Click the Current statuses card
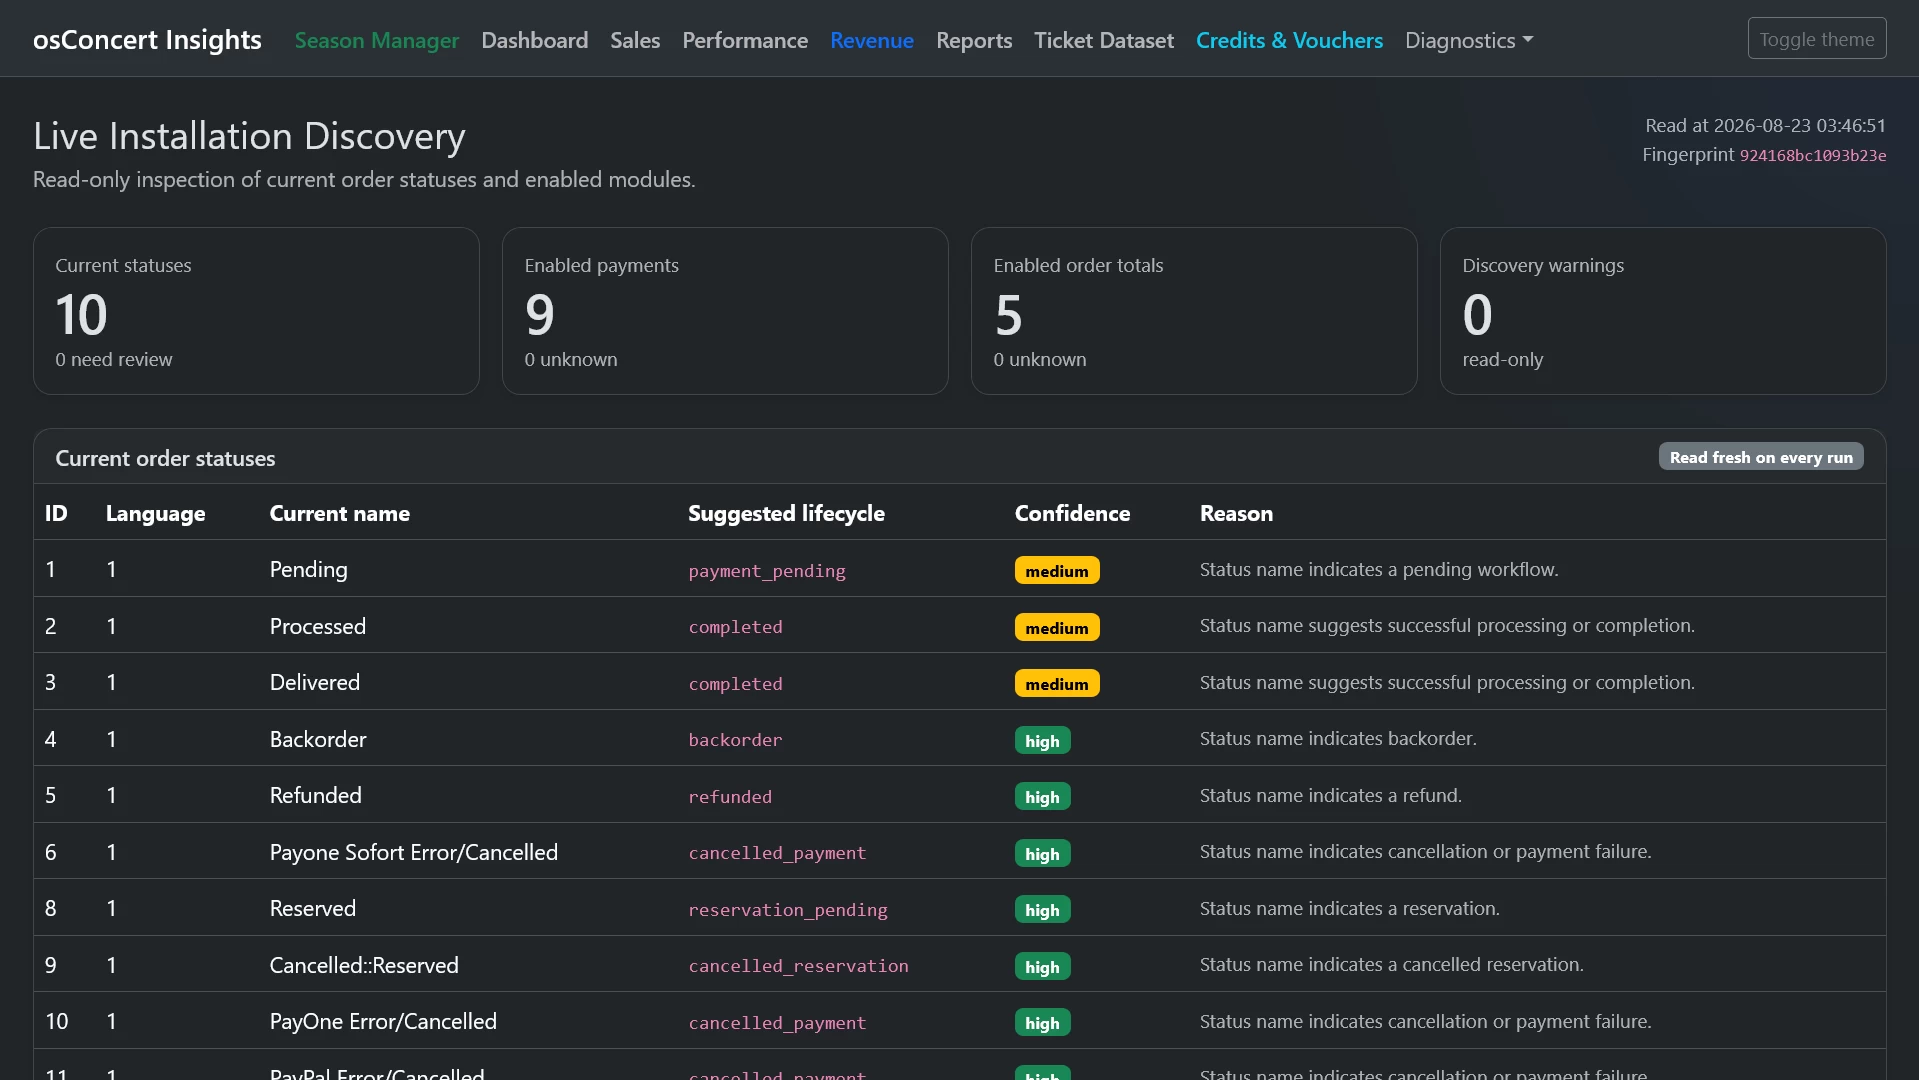1919x1080 pixels. [x=256, y=311]
